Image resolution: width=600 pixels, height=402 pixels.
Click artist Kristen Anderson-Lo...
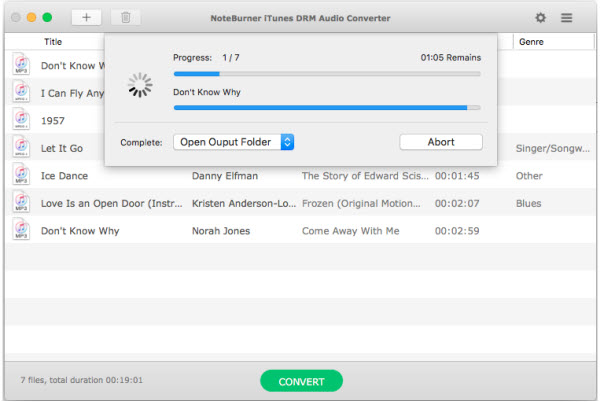(244, 203)
